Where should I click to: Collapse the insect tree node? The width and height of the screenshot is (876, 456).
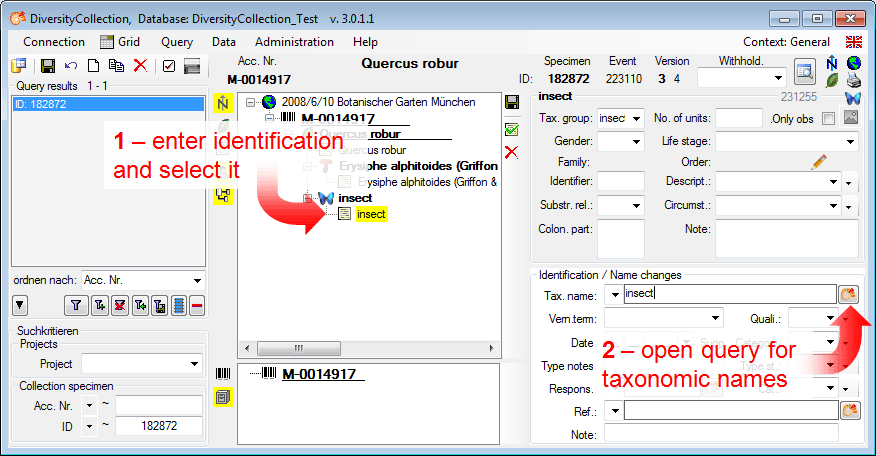point(309,198)
